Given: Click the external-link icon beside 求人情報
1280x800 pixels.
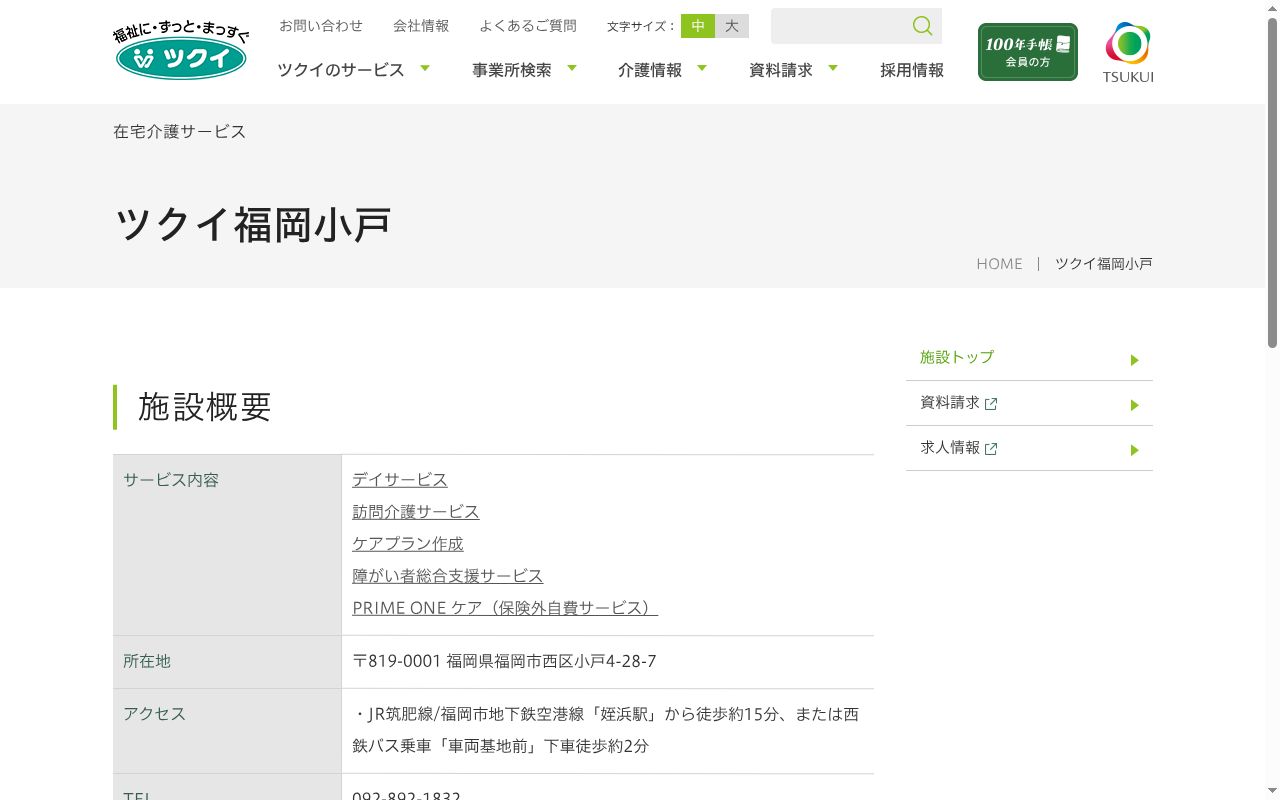Looking at the screenshot, I should [991, 449].
